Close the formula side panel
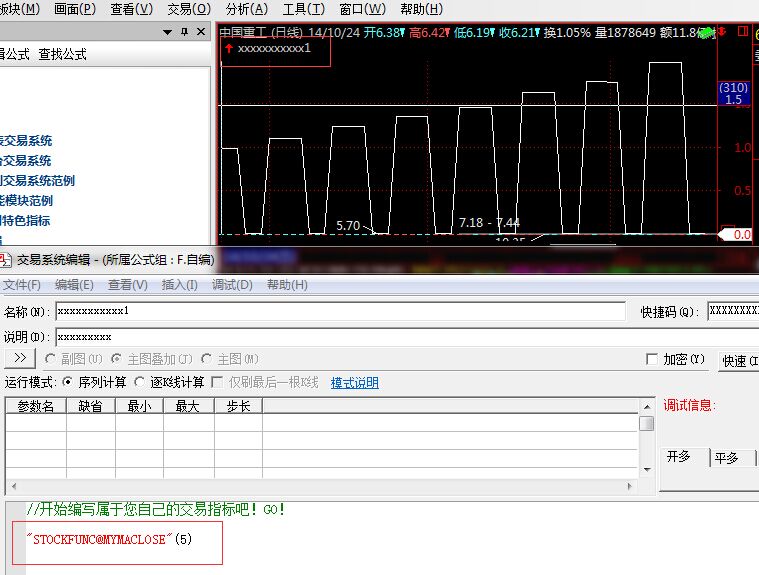759x575 pixels. [x=203, y=33]
